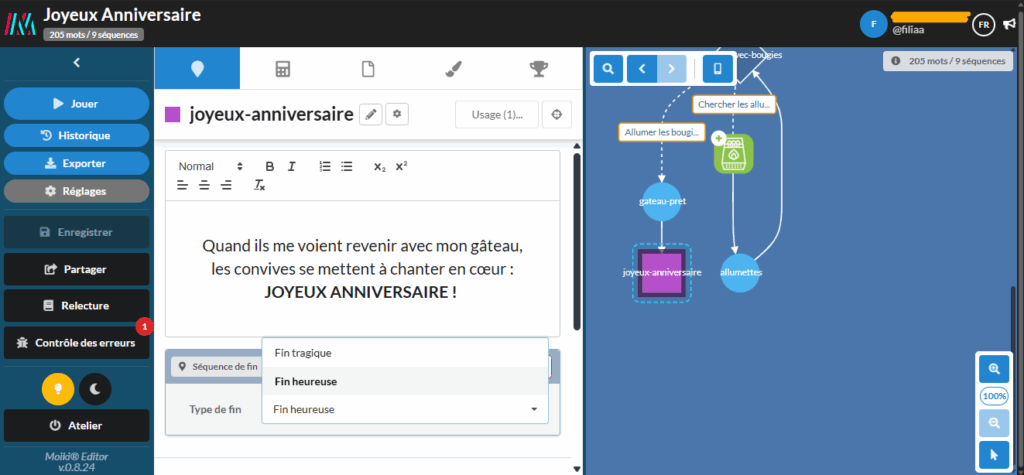The height and width of the screenshot is (475, 1024).
Task: Switch to the calculator tab
Action: click(283, 69)
